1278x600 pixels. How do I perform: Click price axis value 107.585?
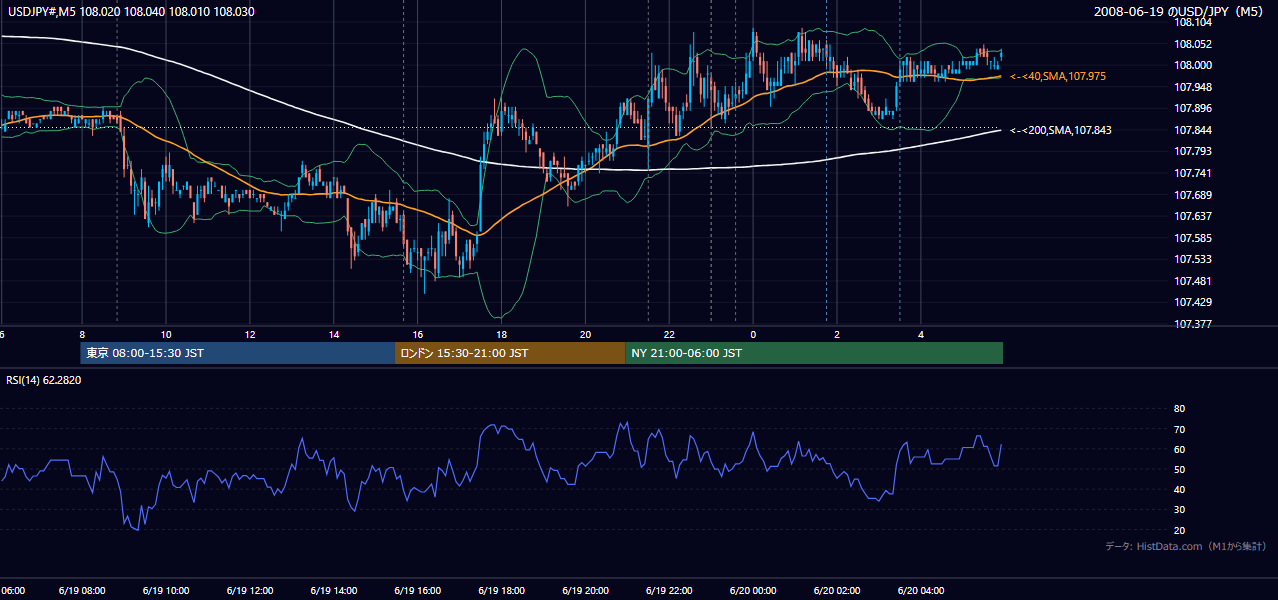tap(1192, 238)
